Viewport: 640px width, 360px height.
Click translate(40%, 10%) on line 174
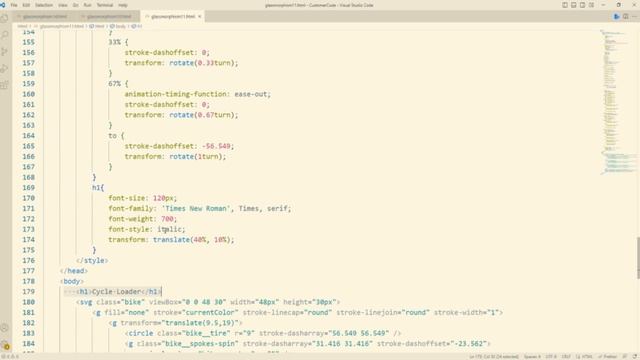point(192,240)
